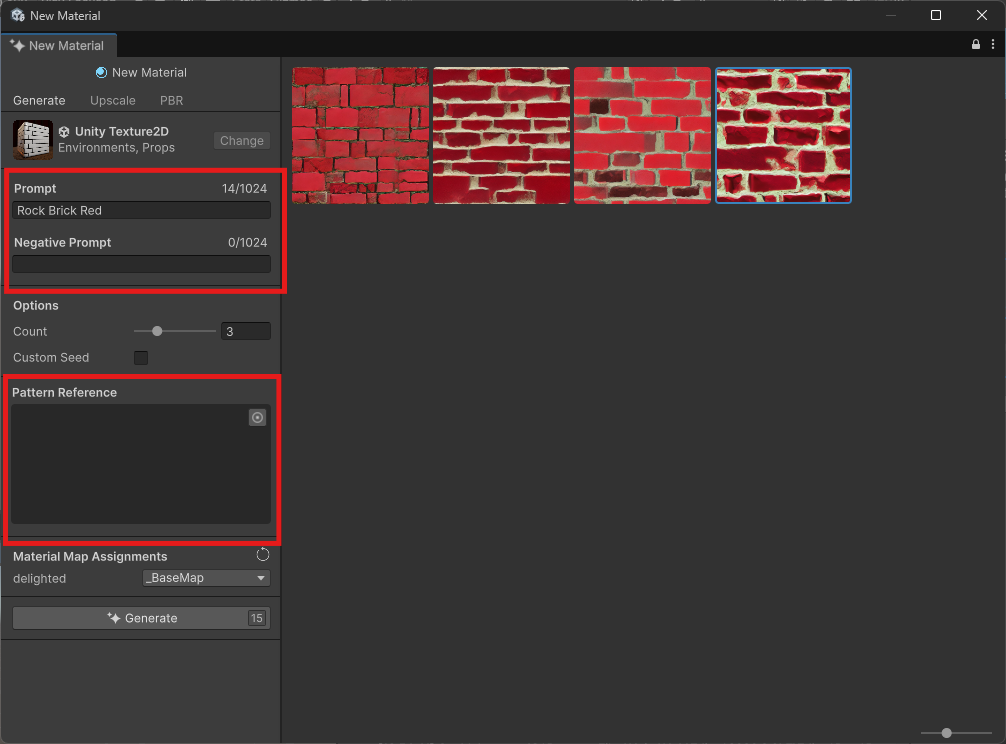Click the delighted map label
The width and height of the screenshot is (1006, 744).
coord(40,579)
